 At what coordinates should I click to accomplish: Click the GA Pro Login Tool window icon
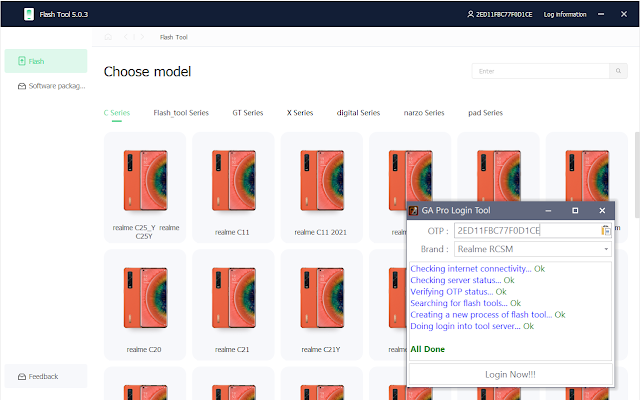tap(413, 211)
